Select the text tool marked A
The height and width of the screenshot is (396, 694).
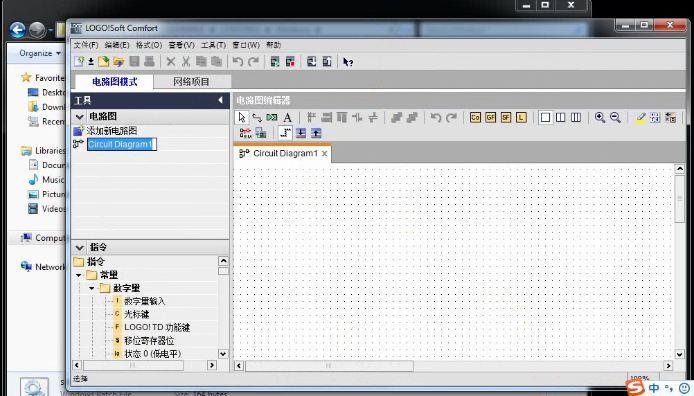pos(287,118)
